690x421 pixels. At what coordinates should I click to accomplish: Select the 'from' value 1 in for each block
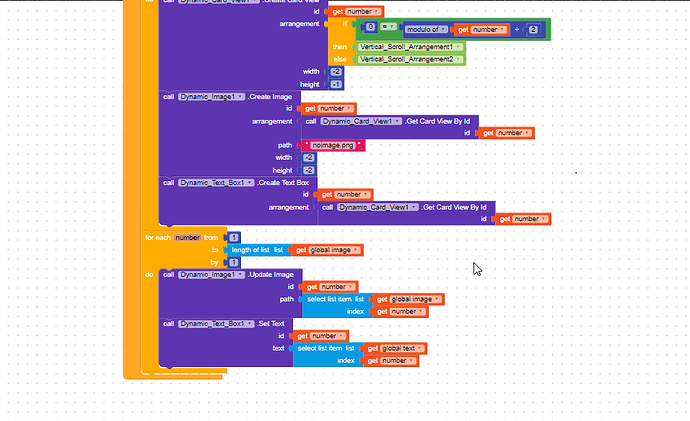tap(234, 238)
